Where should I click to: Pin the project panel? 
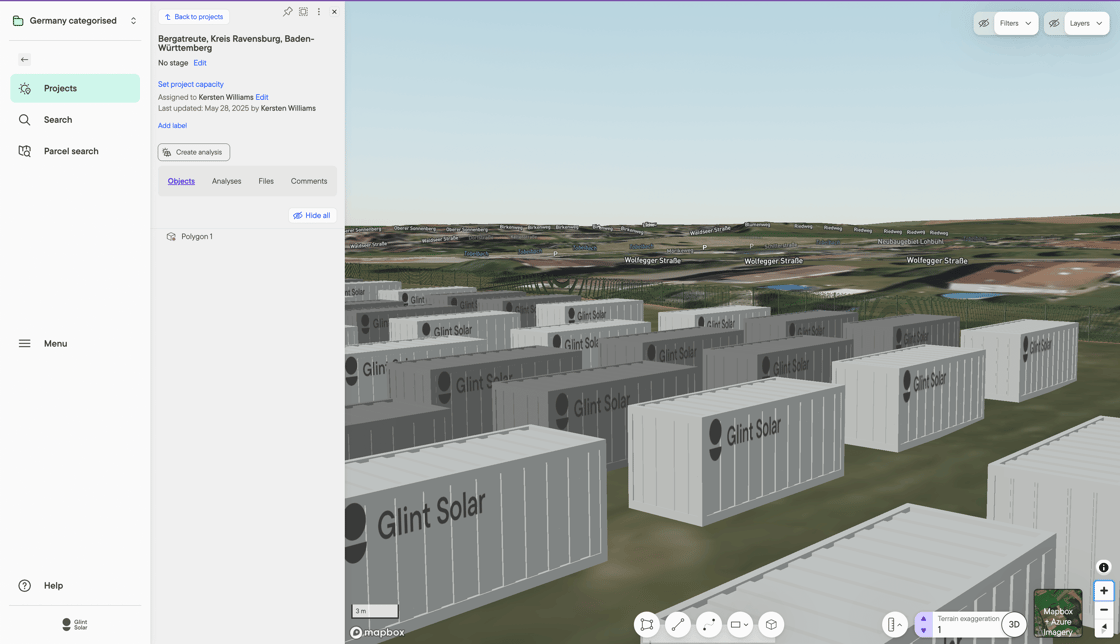(x=287, y=11)
